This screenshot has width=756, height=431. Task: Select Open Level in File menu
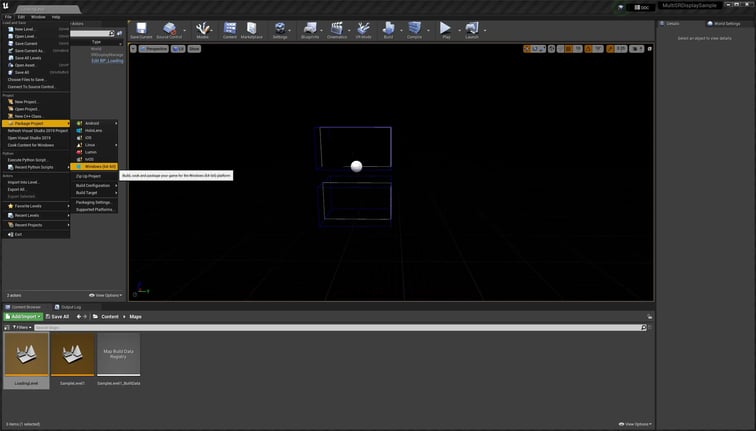click(x=36, y=36)
